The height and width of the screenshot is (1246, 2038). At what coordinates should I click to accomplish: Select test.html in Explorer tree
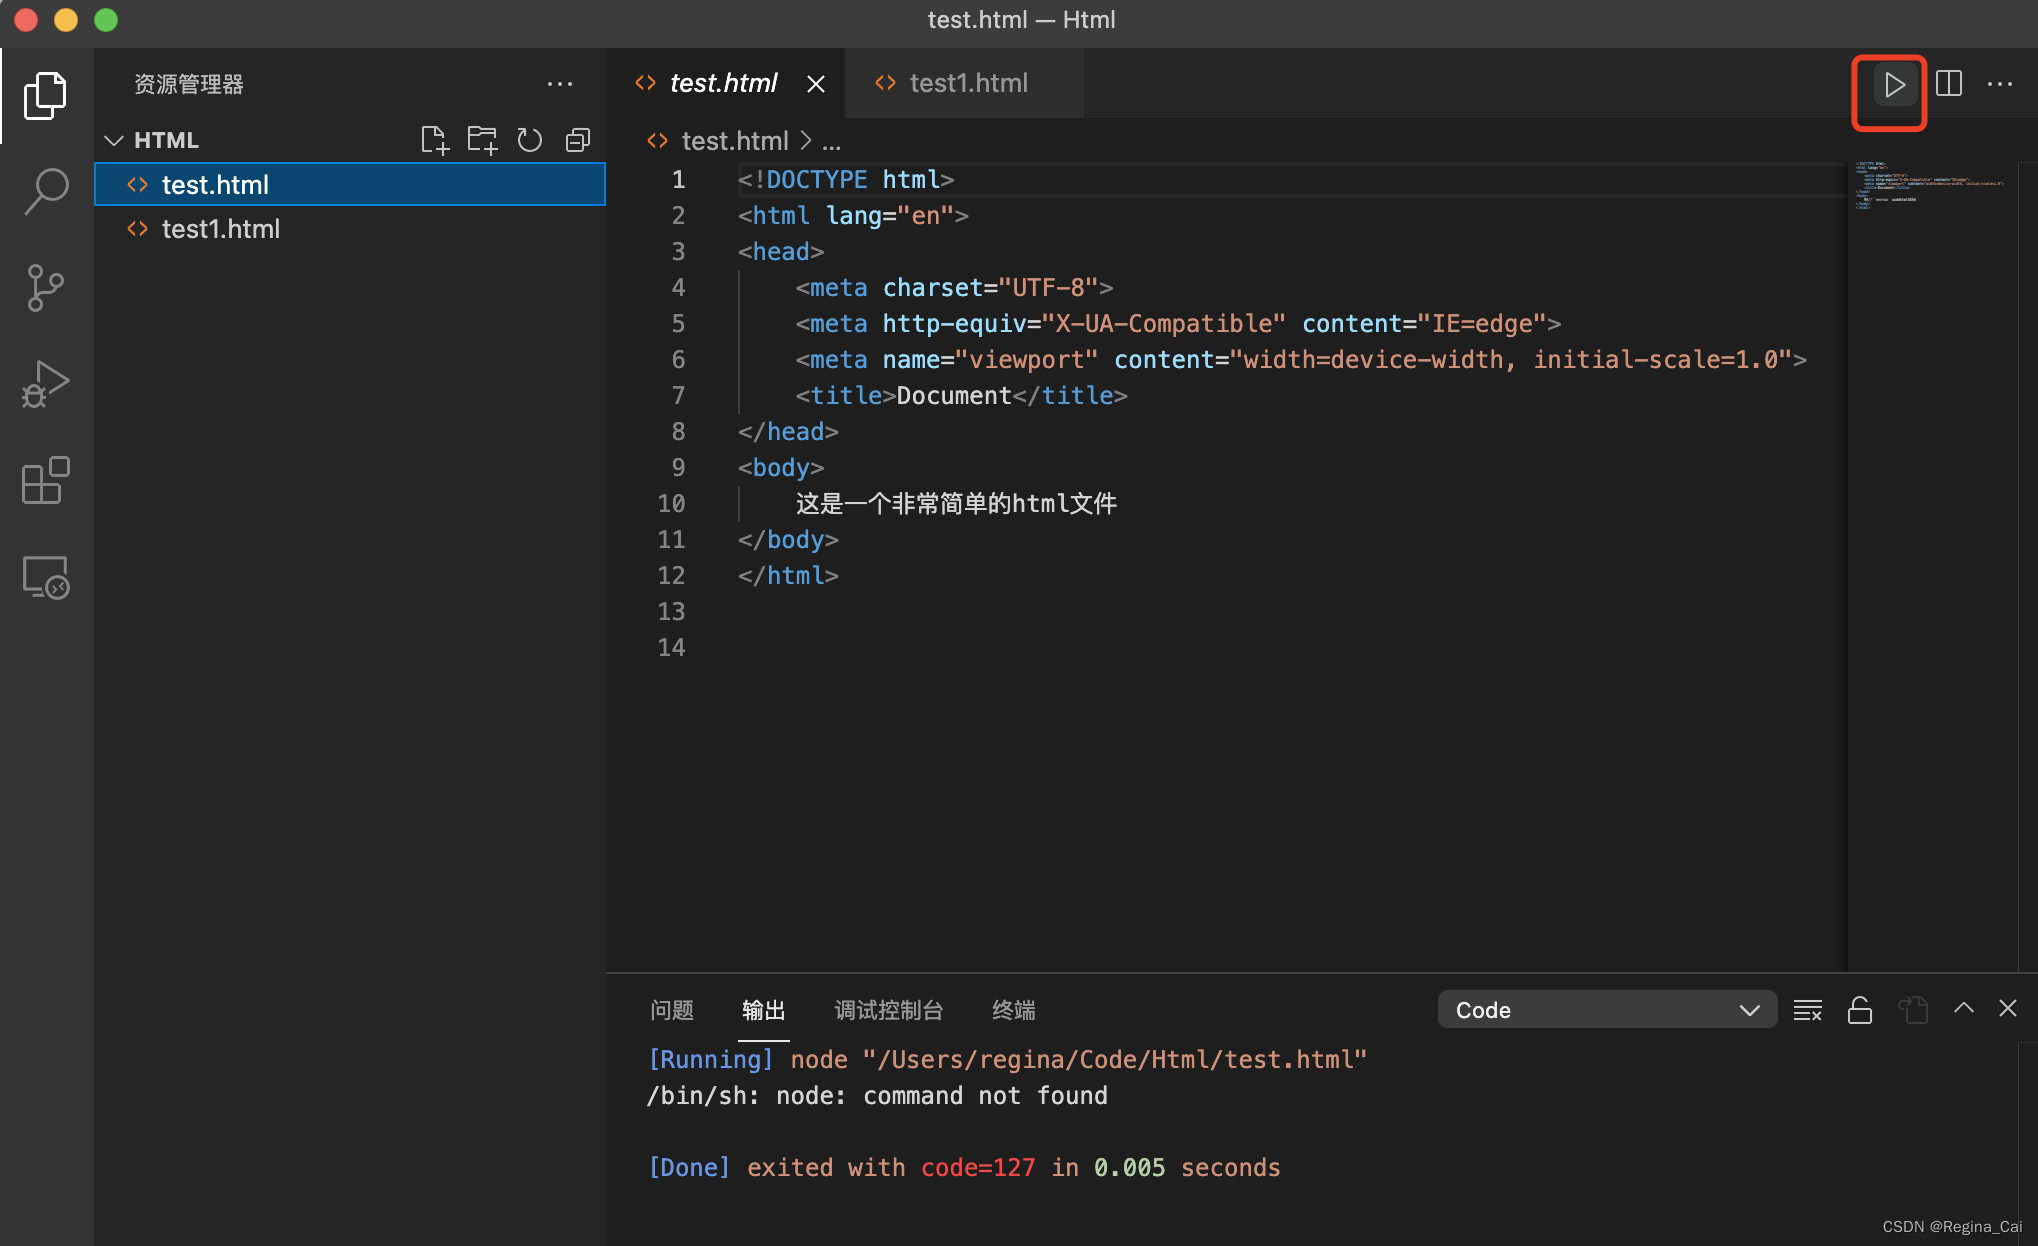point(350,184)
